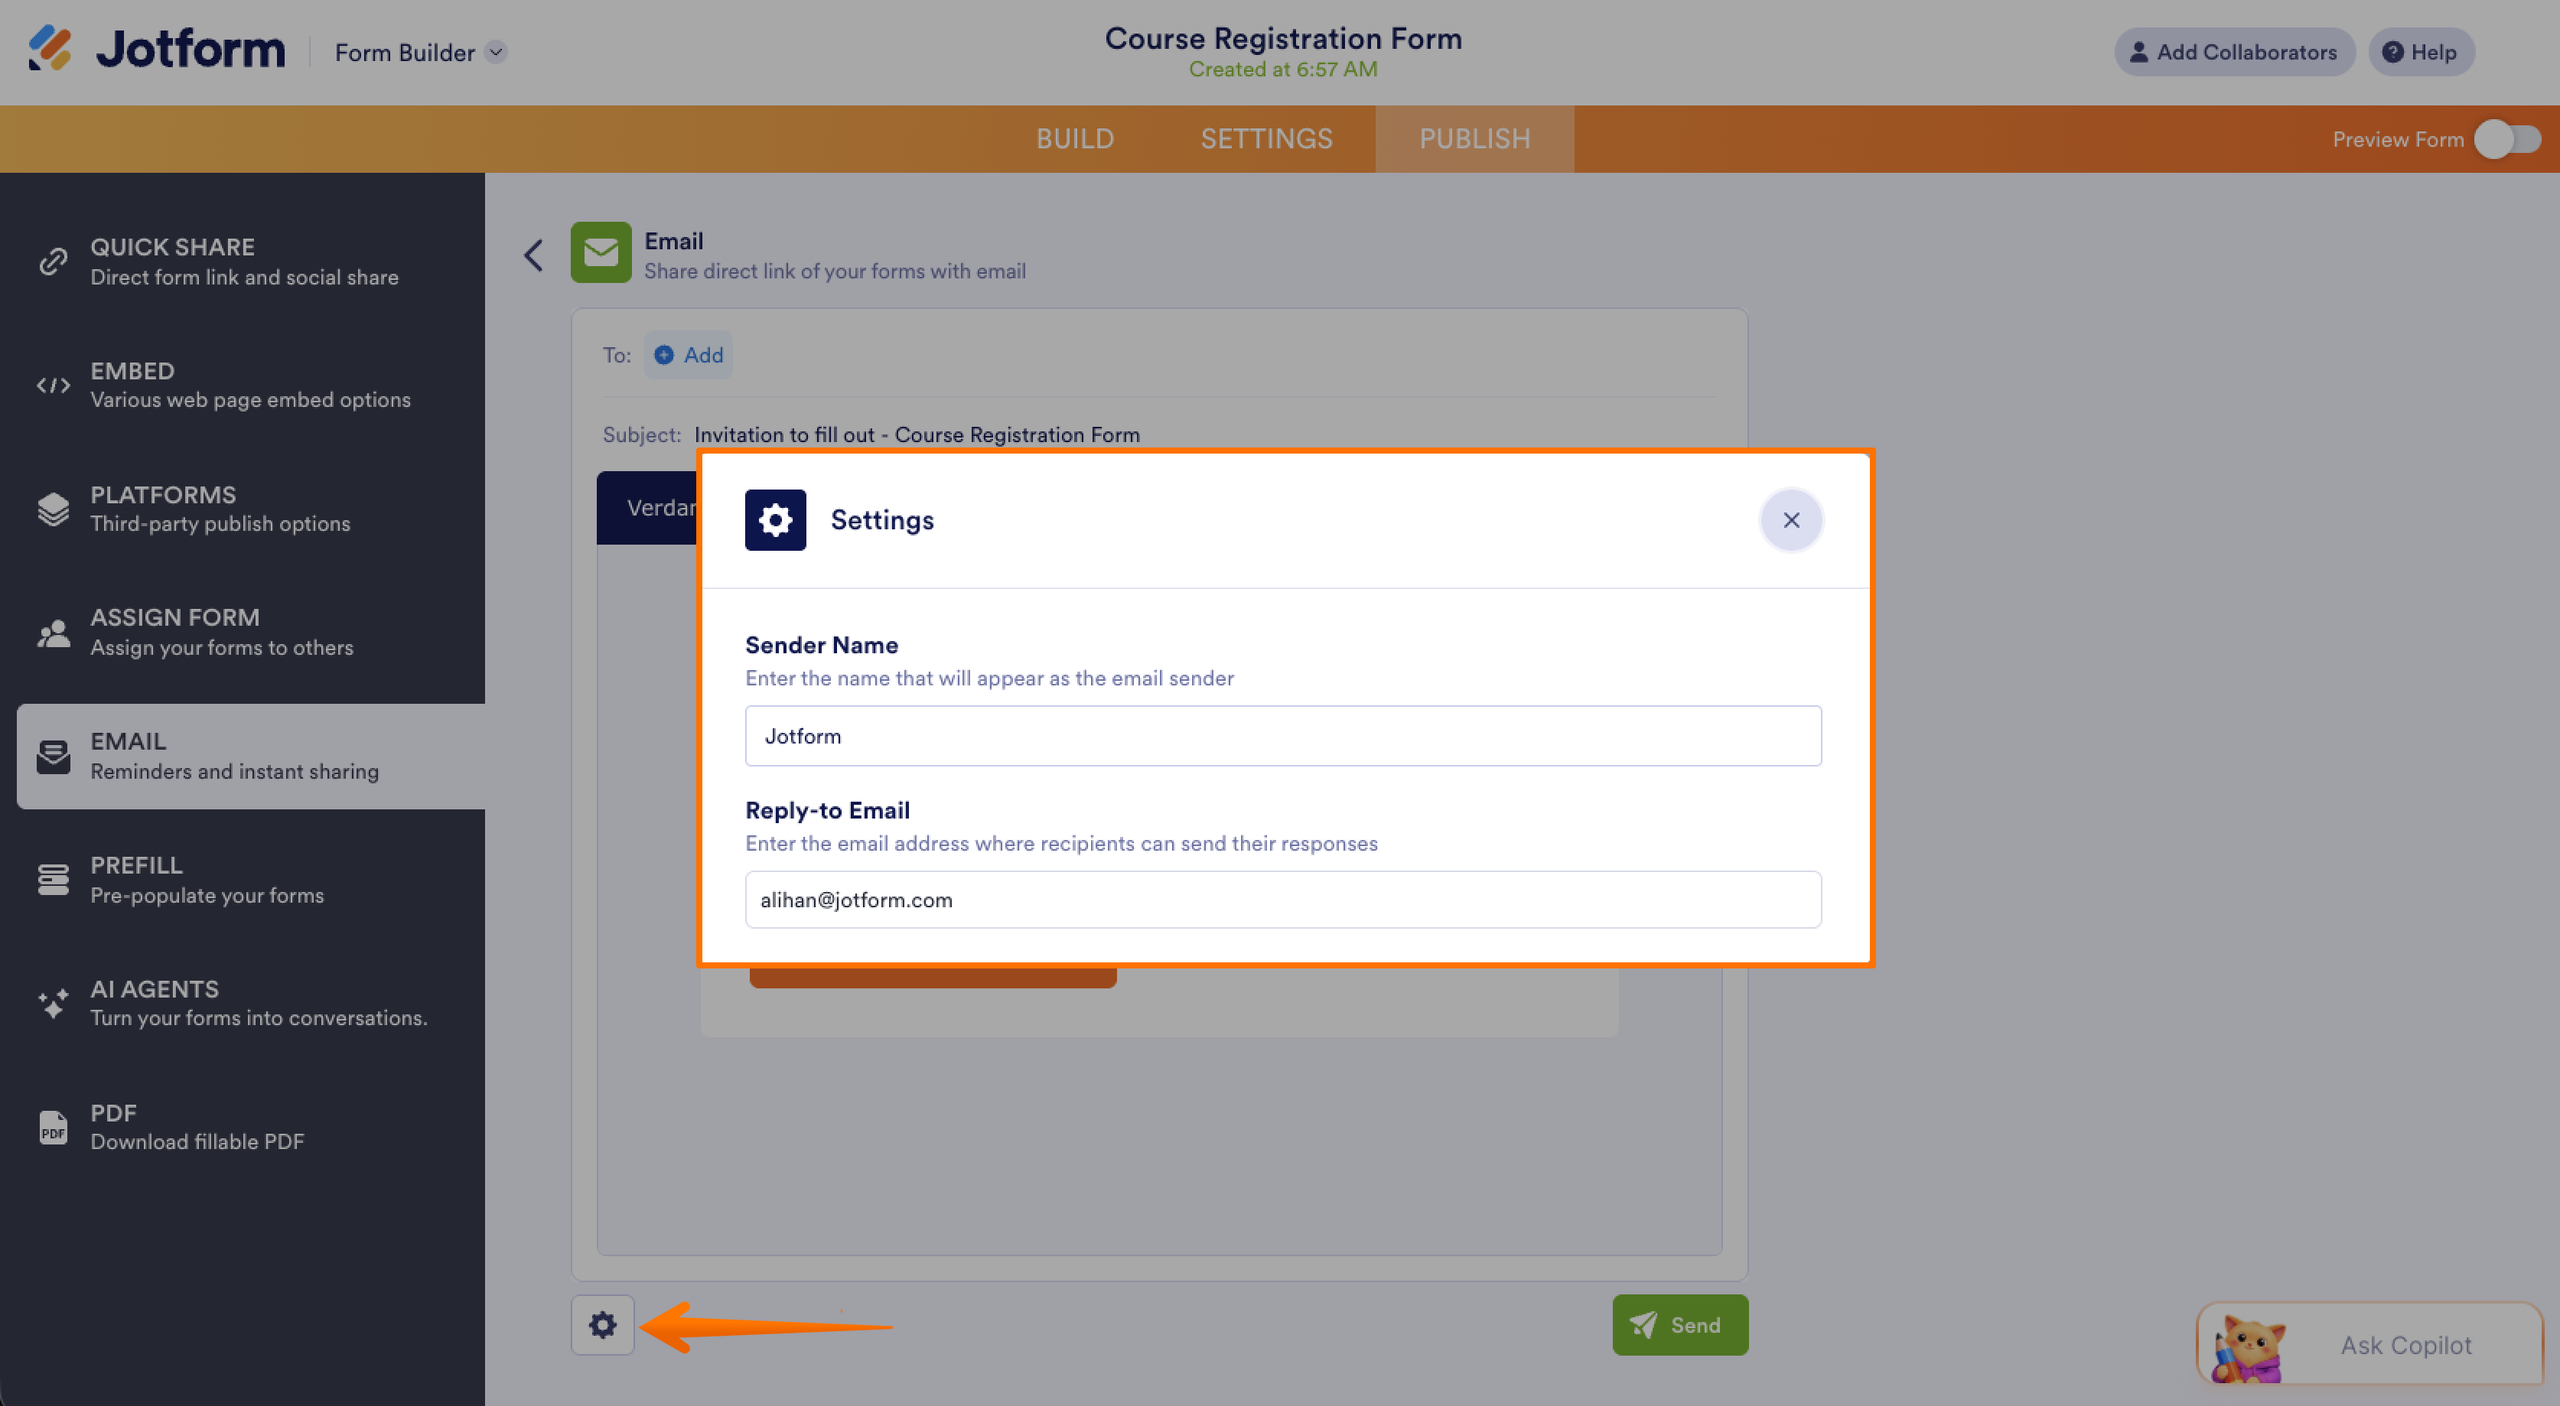Screen dimensions: 2560x1406
Task: Select the Platforms layers icon
Action: click(x=53, y=509)
